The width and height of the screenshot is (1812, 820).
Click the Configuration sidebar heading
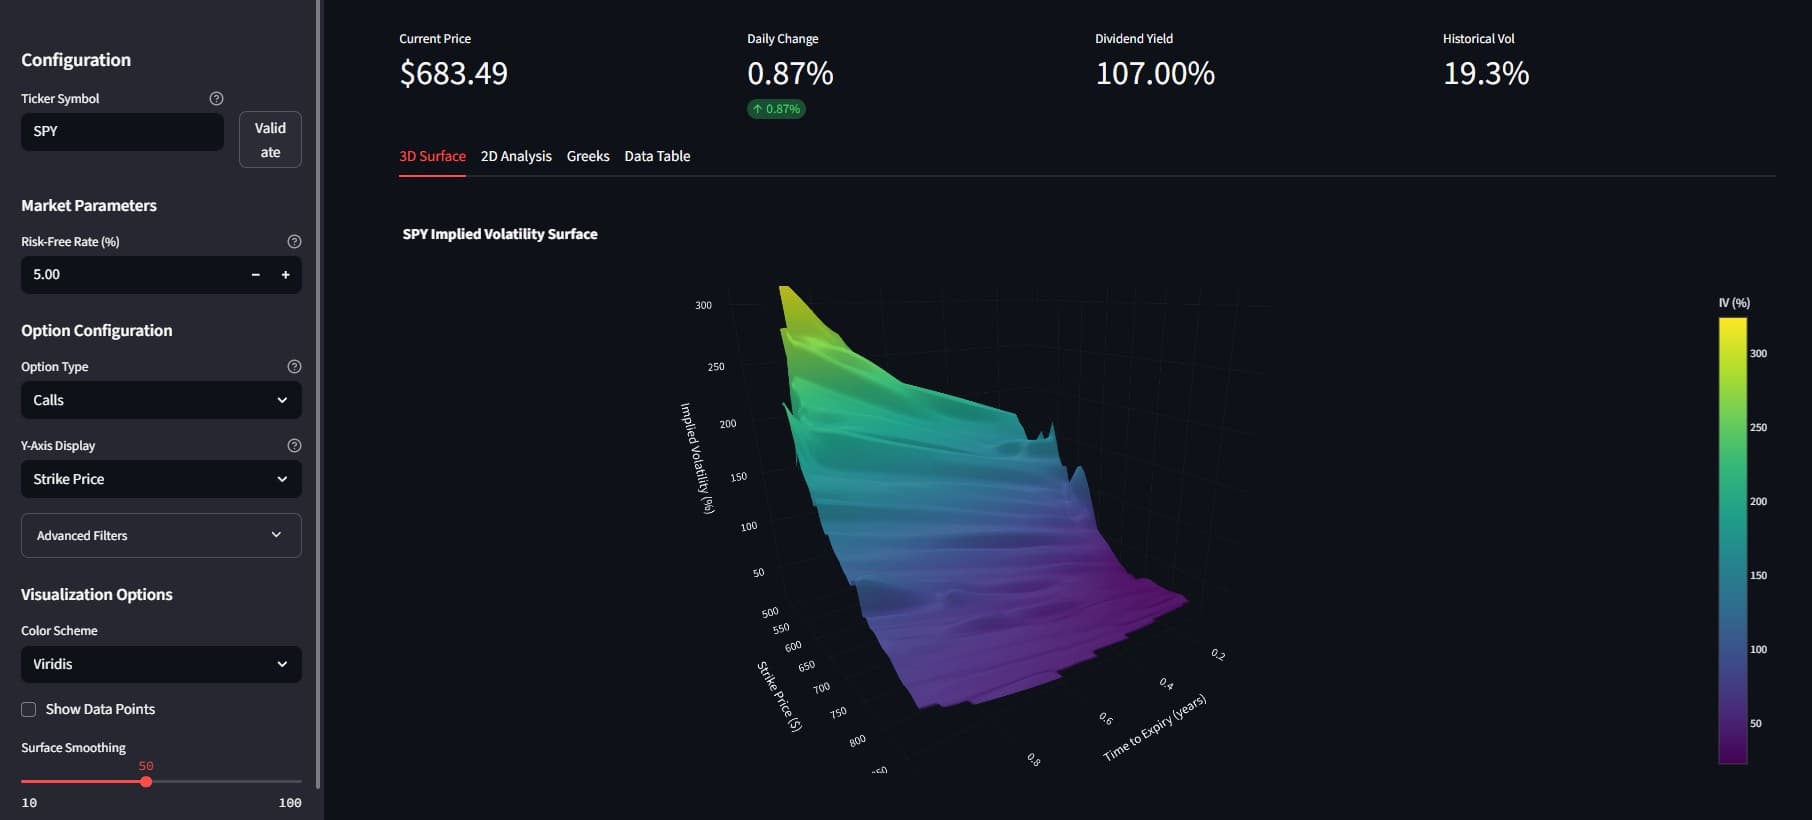pos(76,60)
